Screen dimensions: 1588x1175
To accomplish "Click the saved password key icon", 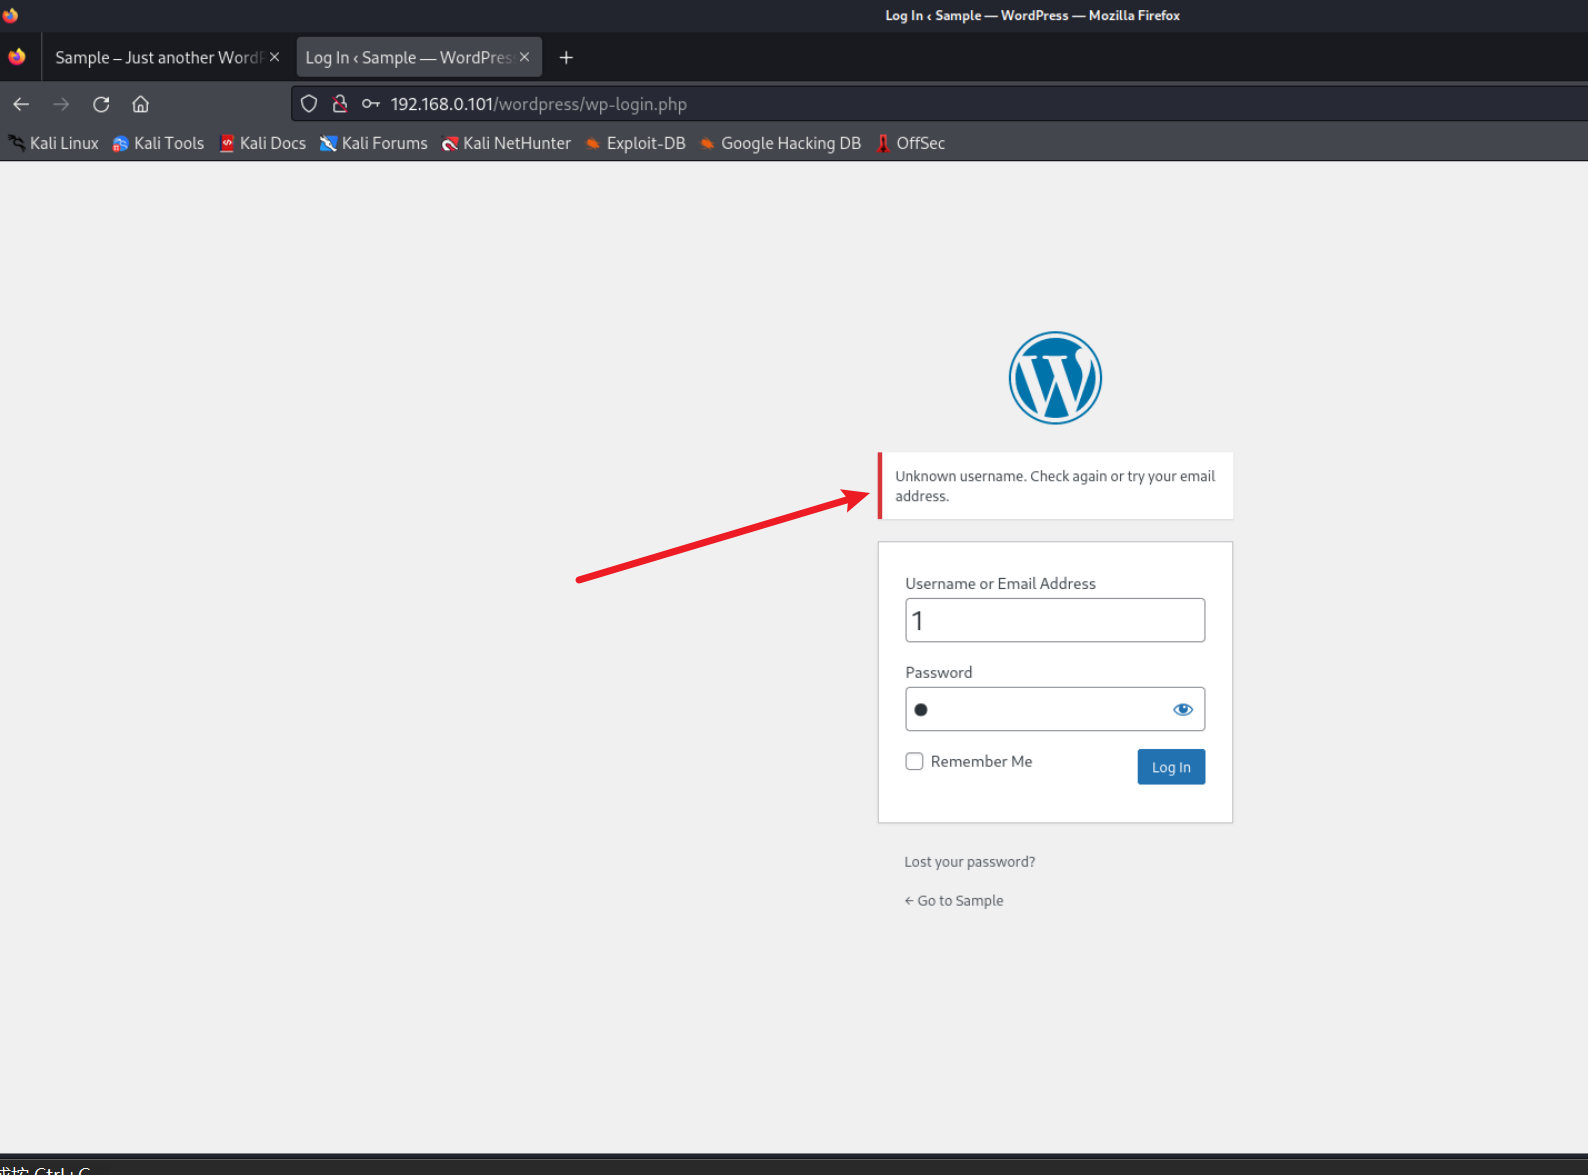I will (371, 104).
